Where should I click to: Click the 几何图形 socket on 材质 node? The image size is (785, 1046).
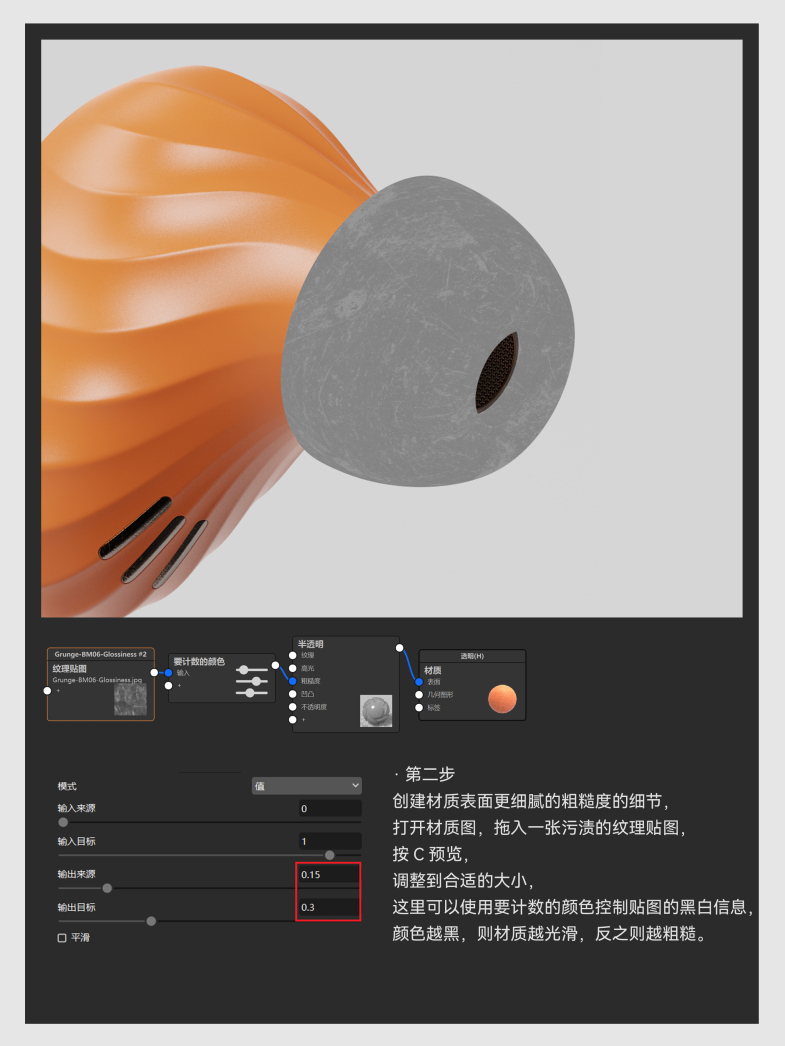point(419,694)
